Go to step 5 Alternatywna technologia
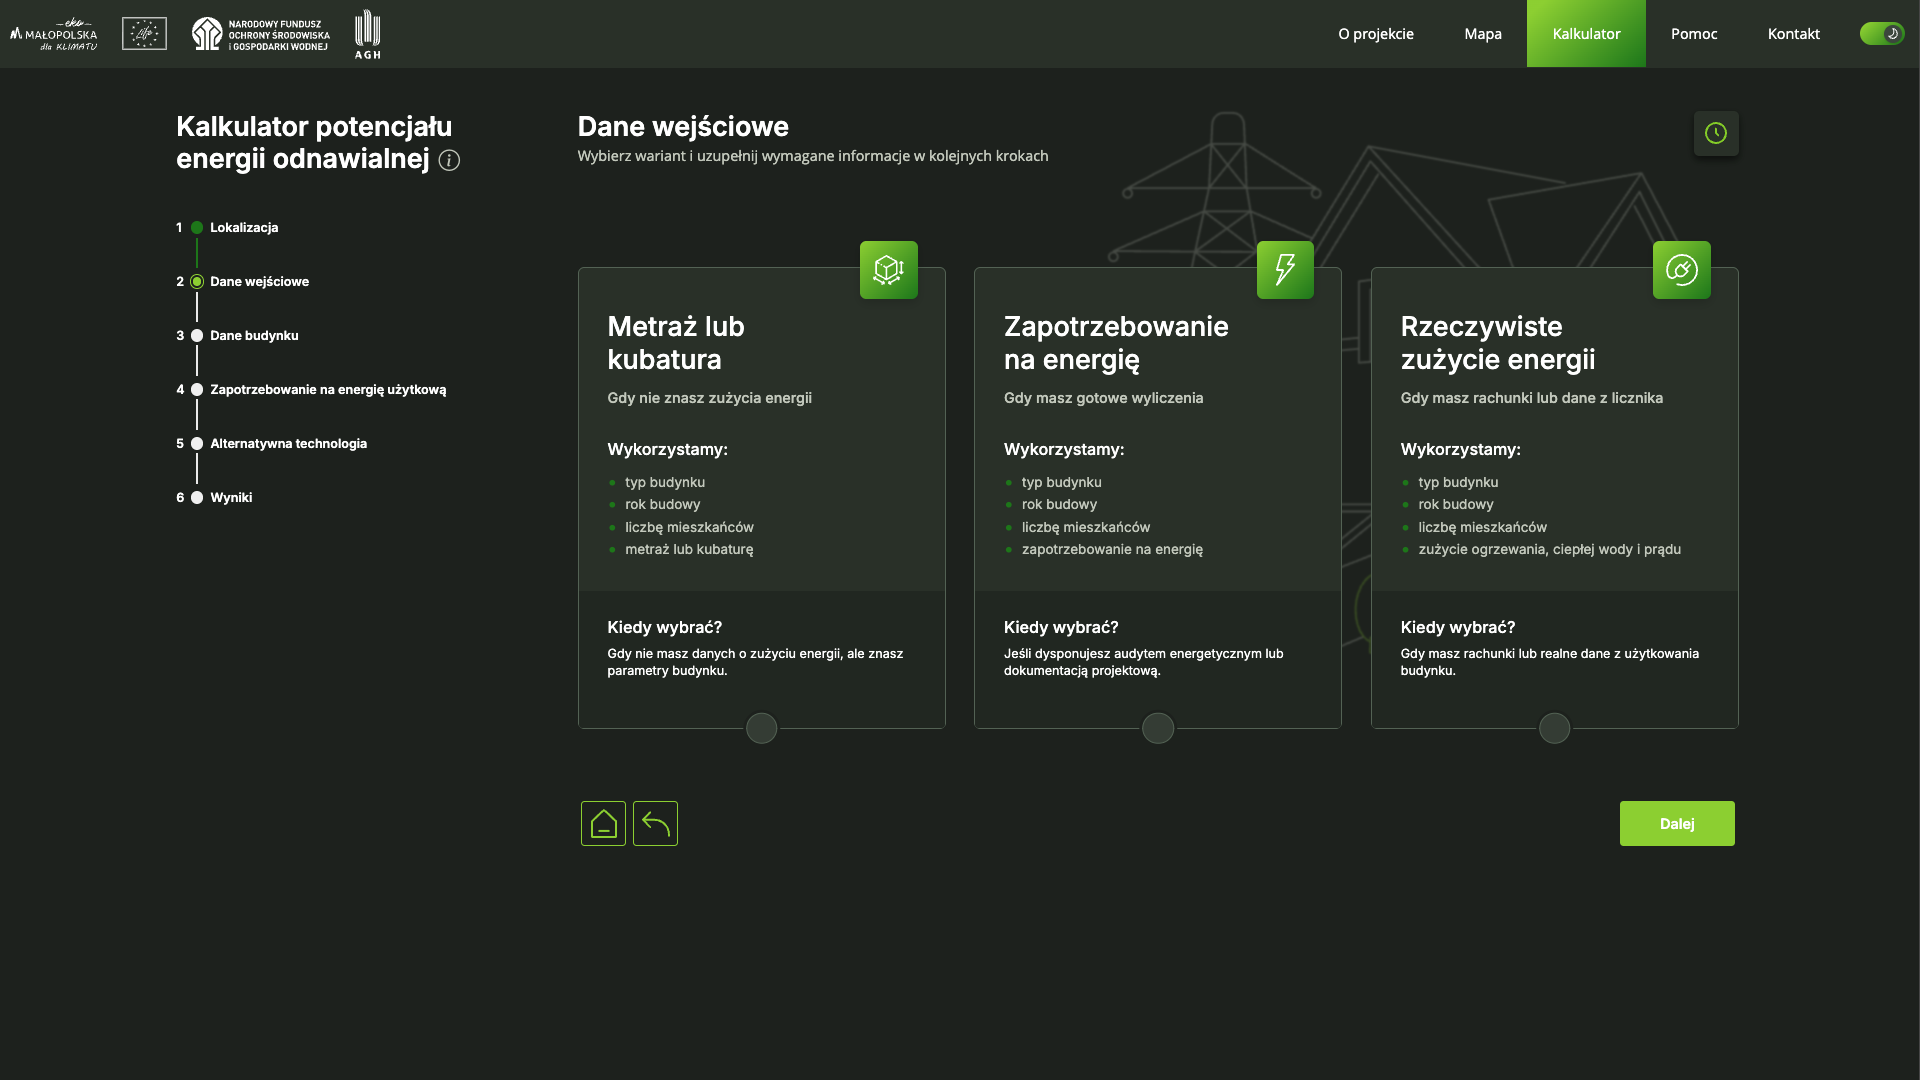 [272, 443]
